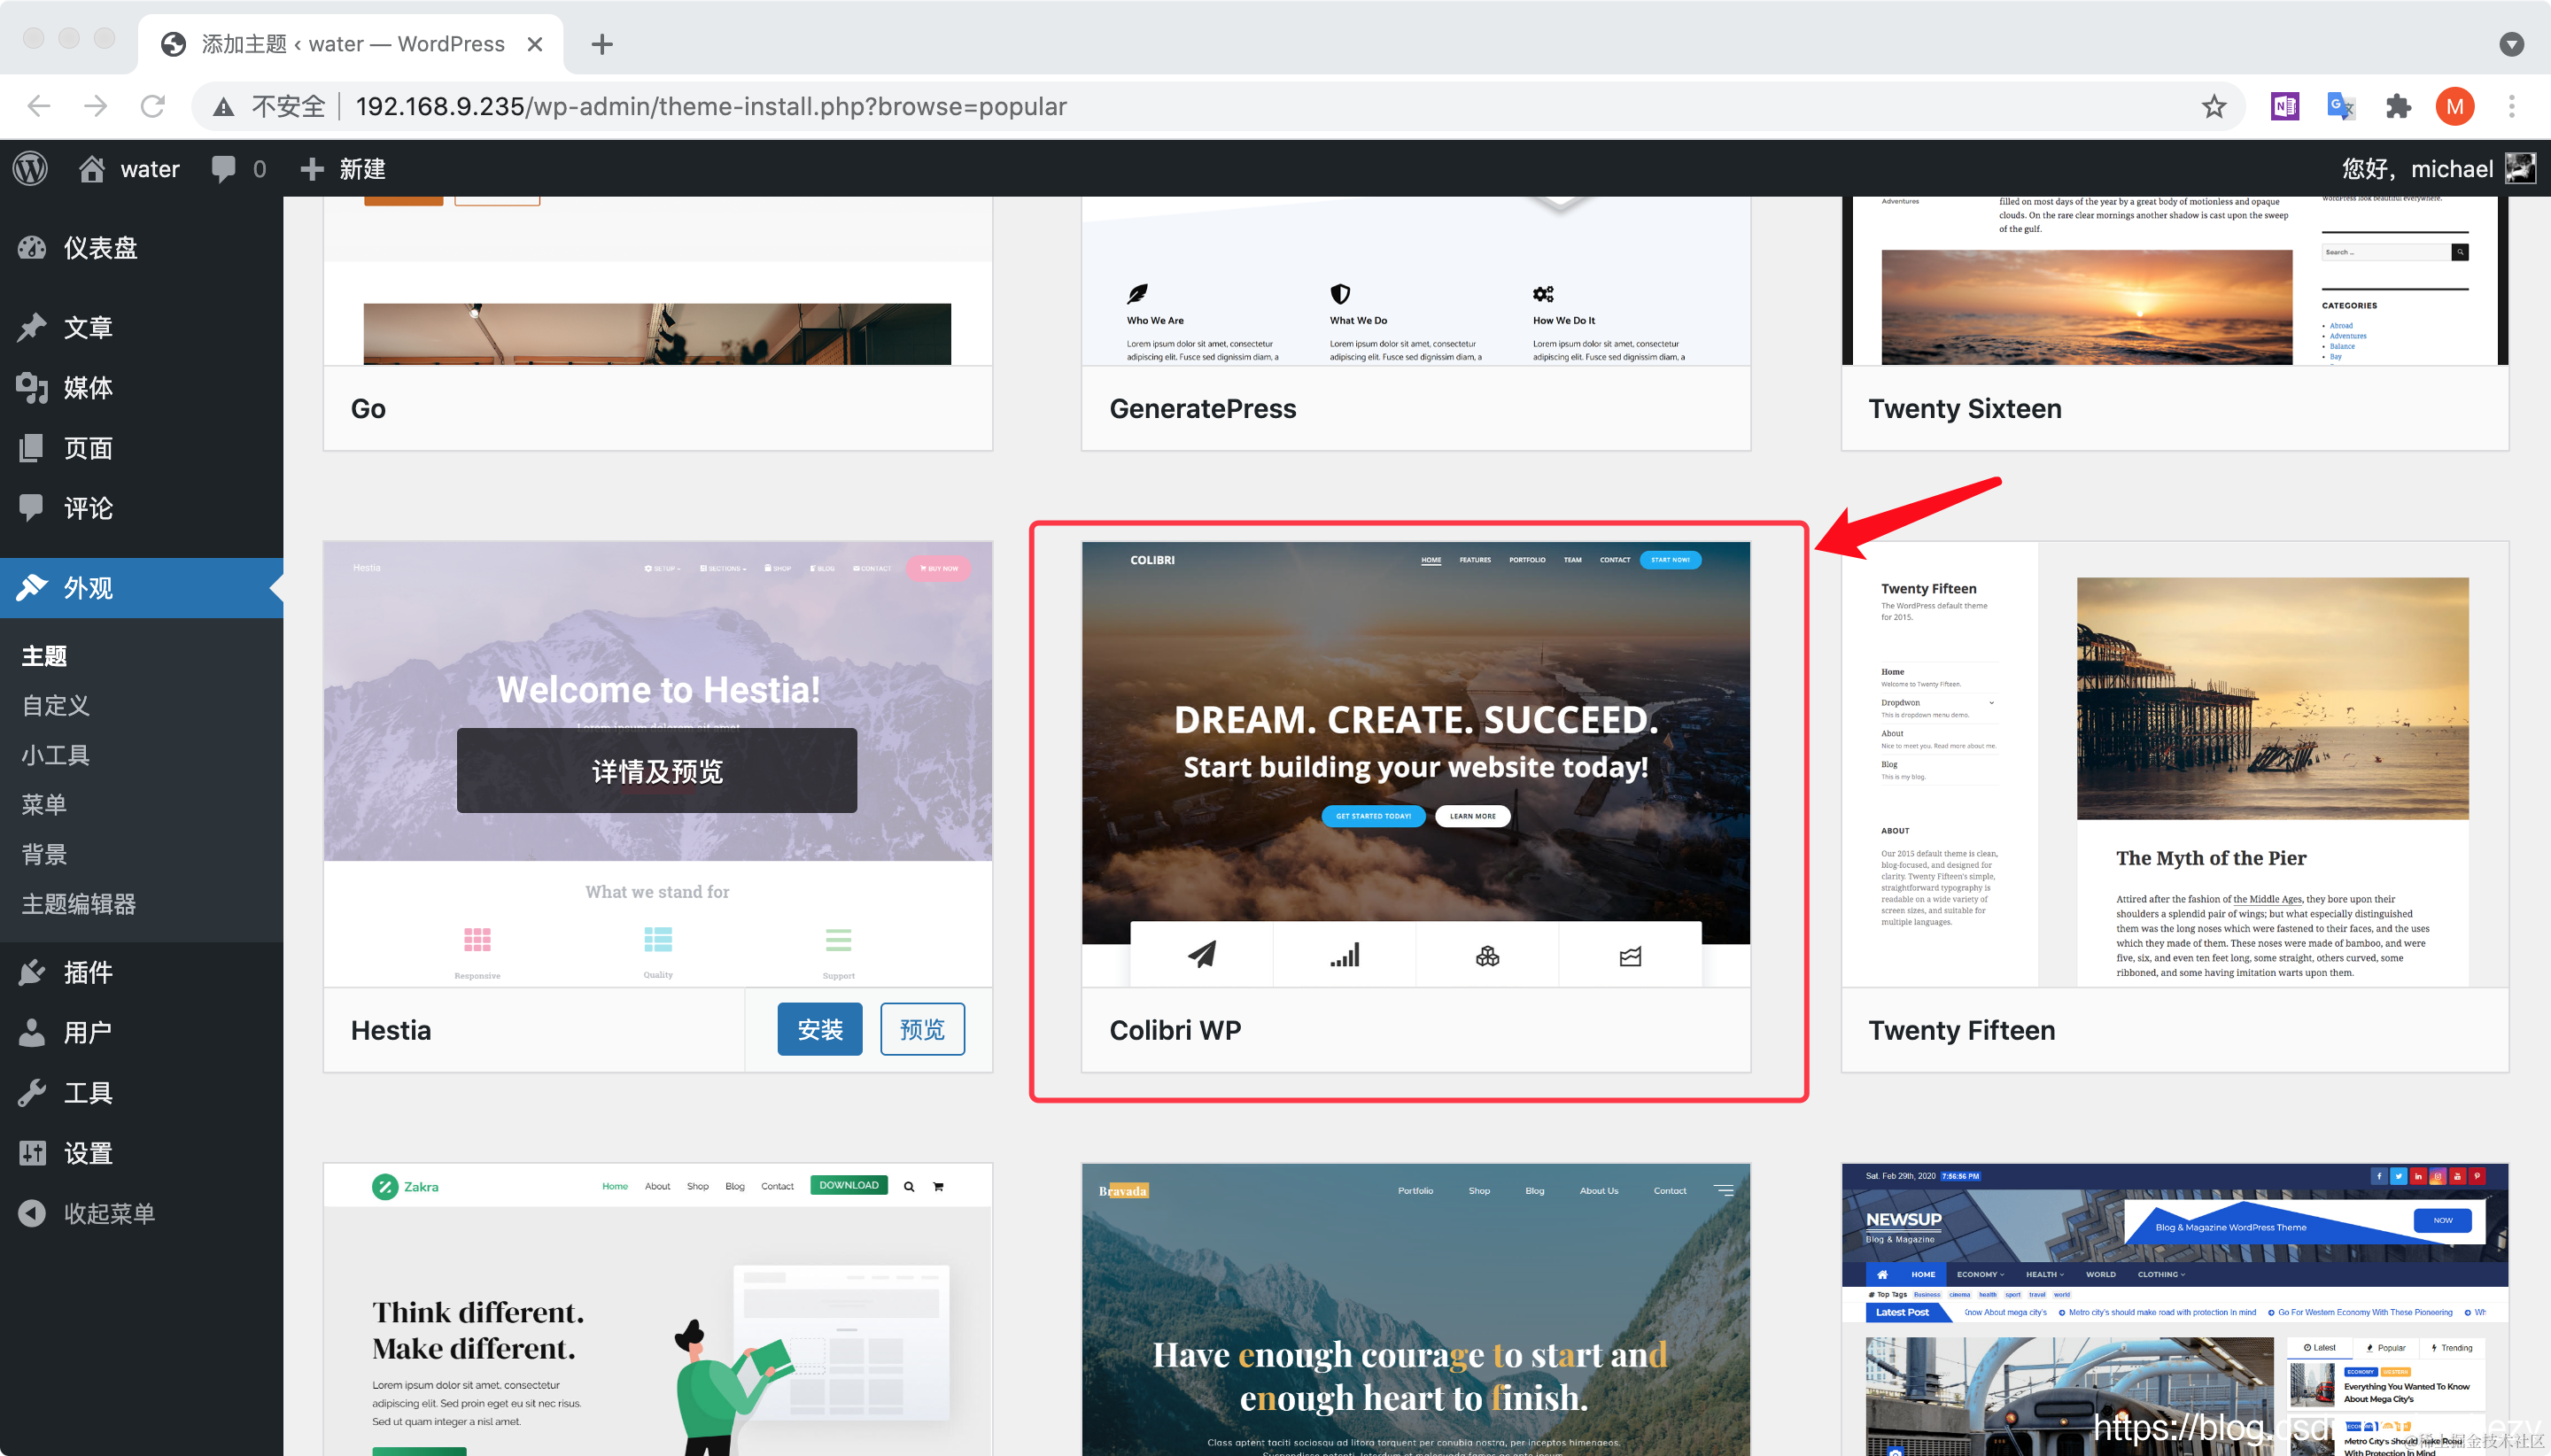Screen dimensions: 2551x1456
Task: Click 安装 to install Hestia
Action: click(819, 1029)
